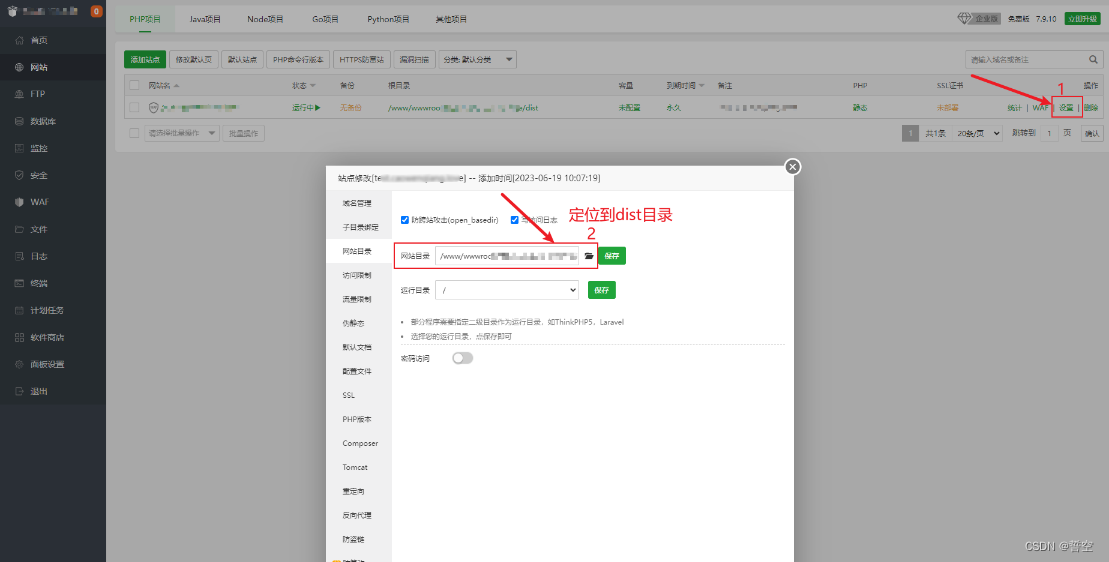Click the shield icon next to the site name
The image size is (1109, 562).
(153, 107)
